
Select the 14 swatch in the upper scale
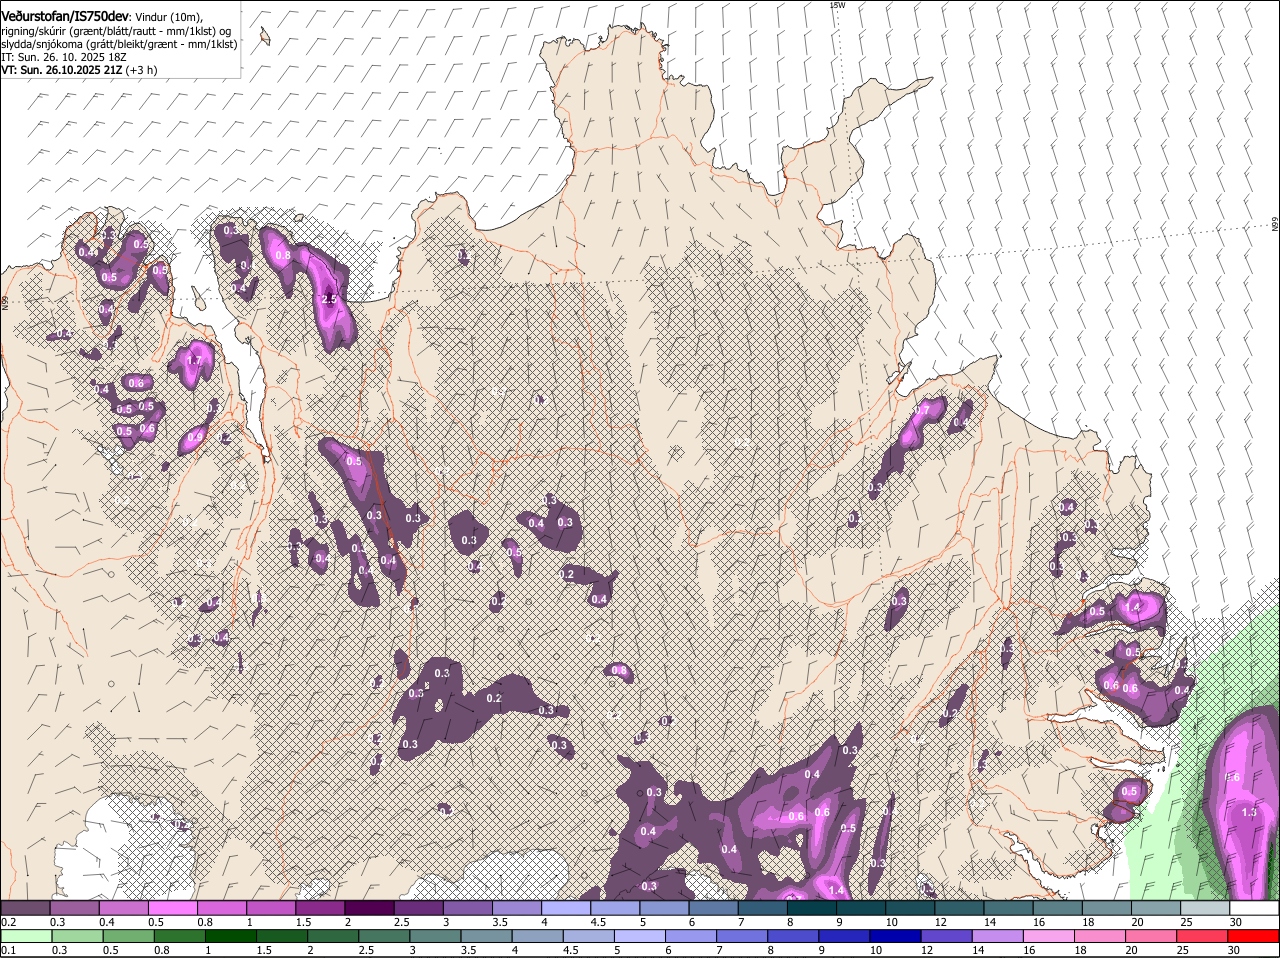pyautogui.click(x=1008, y=908)
